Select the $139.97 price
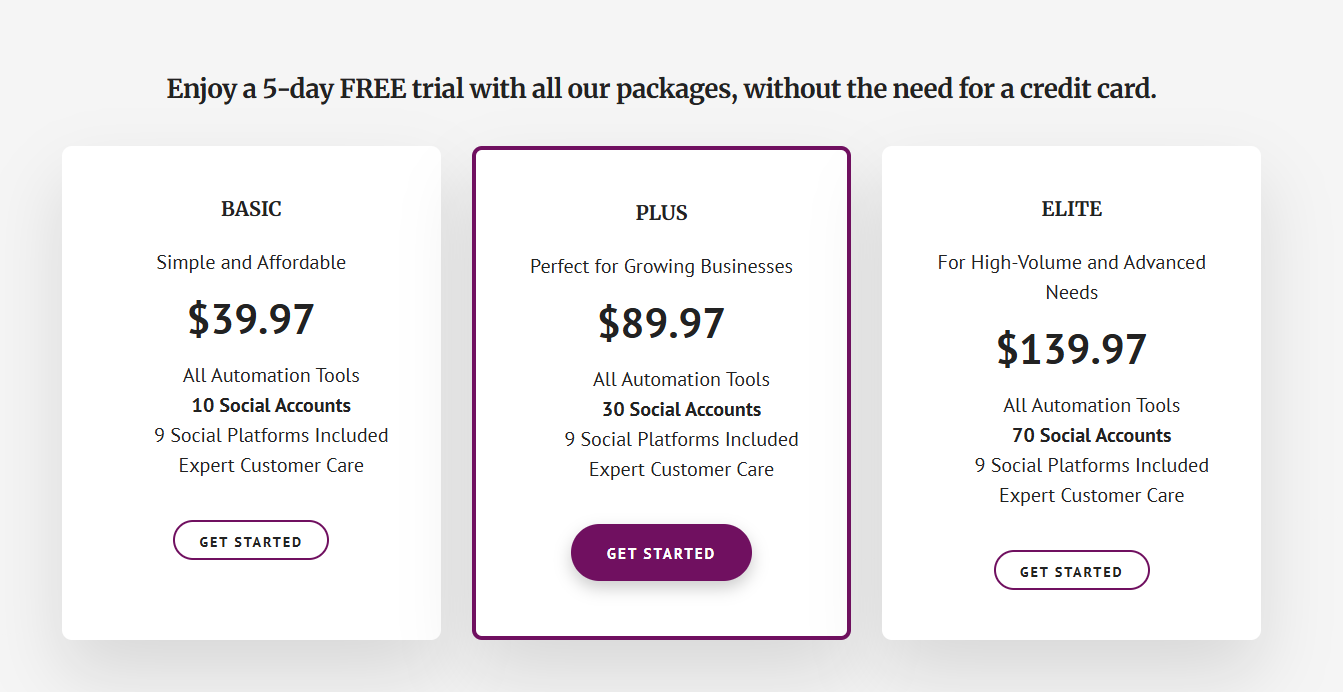Viewport: 1343px width, 692px height. 1071,350
